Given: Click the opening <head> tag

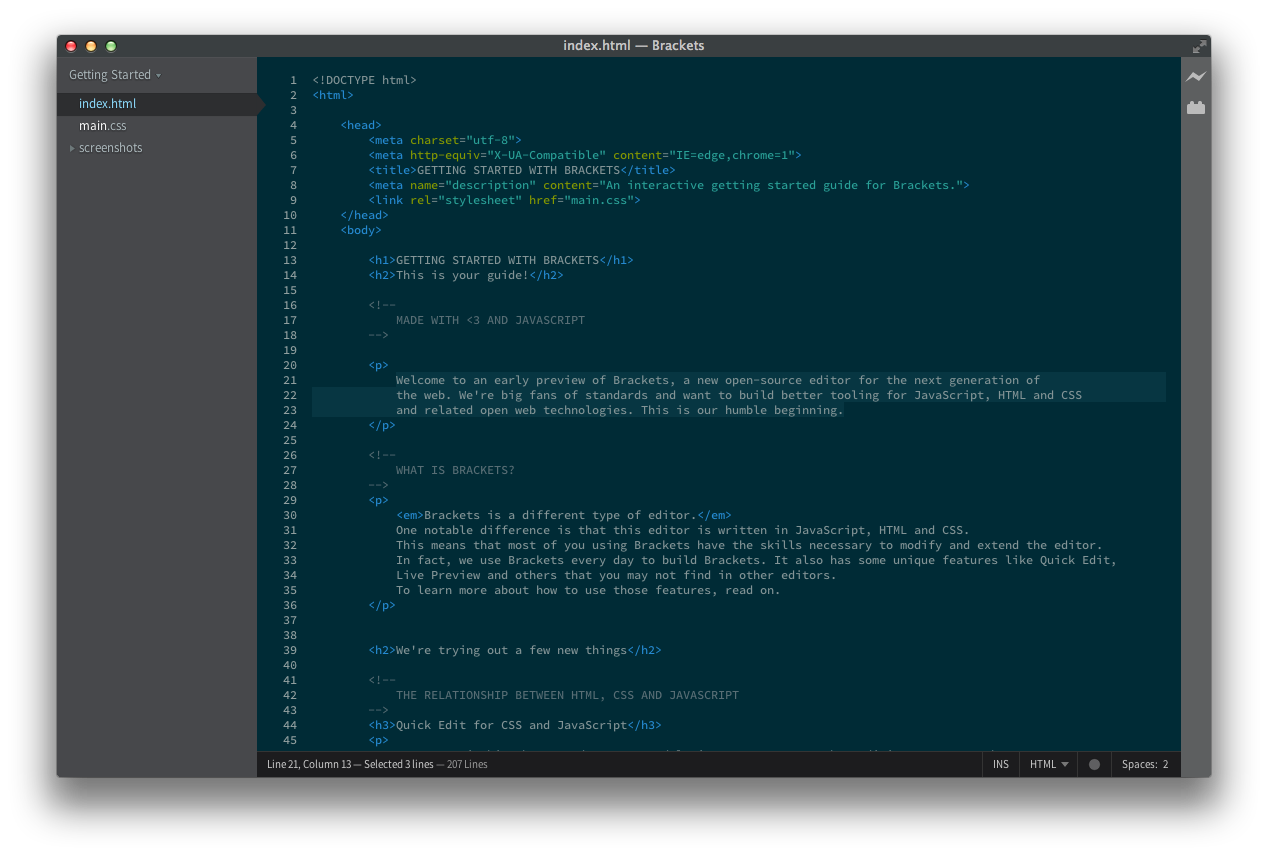Looking at the screenshot, I should click(361, 125).
